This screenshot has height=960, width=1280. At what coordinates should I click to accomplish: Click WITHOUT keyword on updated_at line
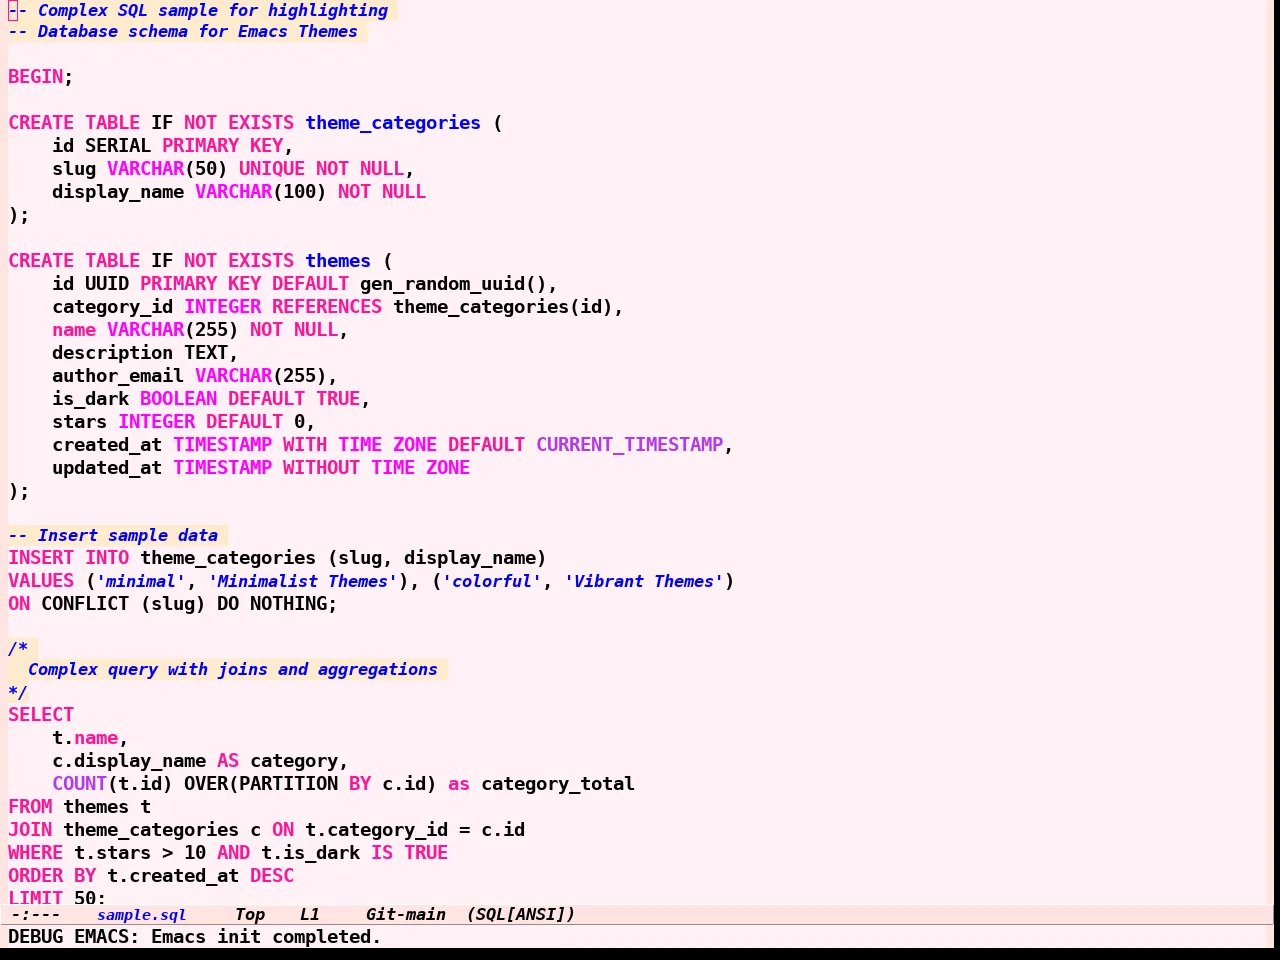[321, 468]
